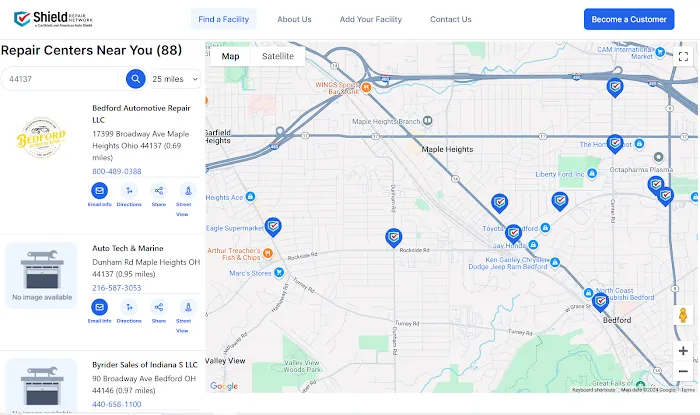
Task: Click the Maple Heights Branch library pin
Action: pyautogui.click(x=428, y=120)
